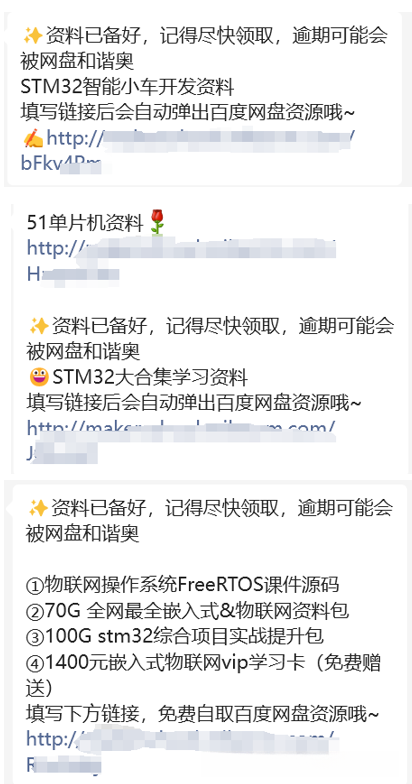The image size is (412, 784).
Task: Click the bFkv4... link continuation text
Action: [x=60, y=164]
